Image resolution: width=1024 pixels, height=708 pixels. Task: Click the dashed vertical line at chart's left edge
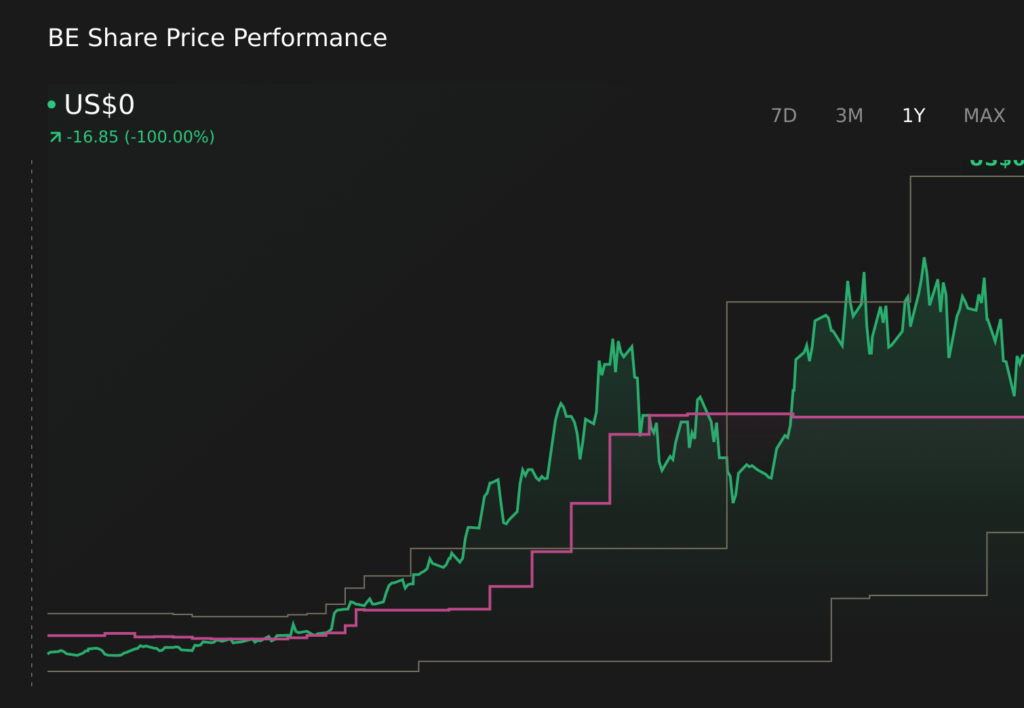pyautogui.click(x=32, y=420)
